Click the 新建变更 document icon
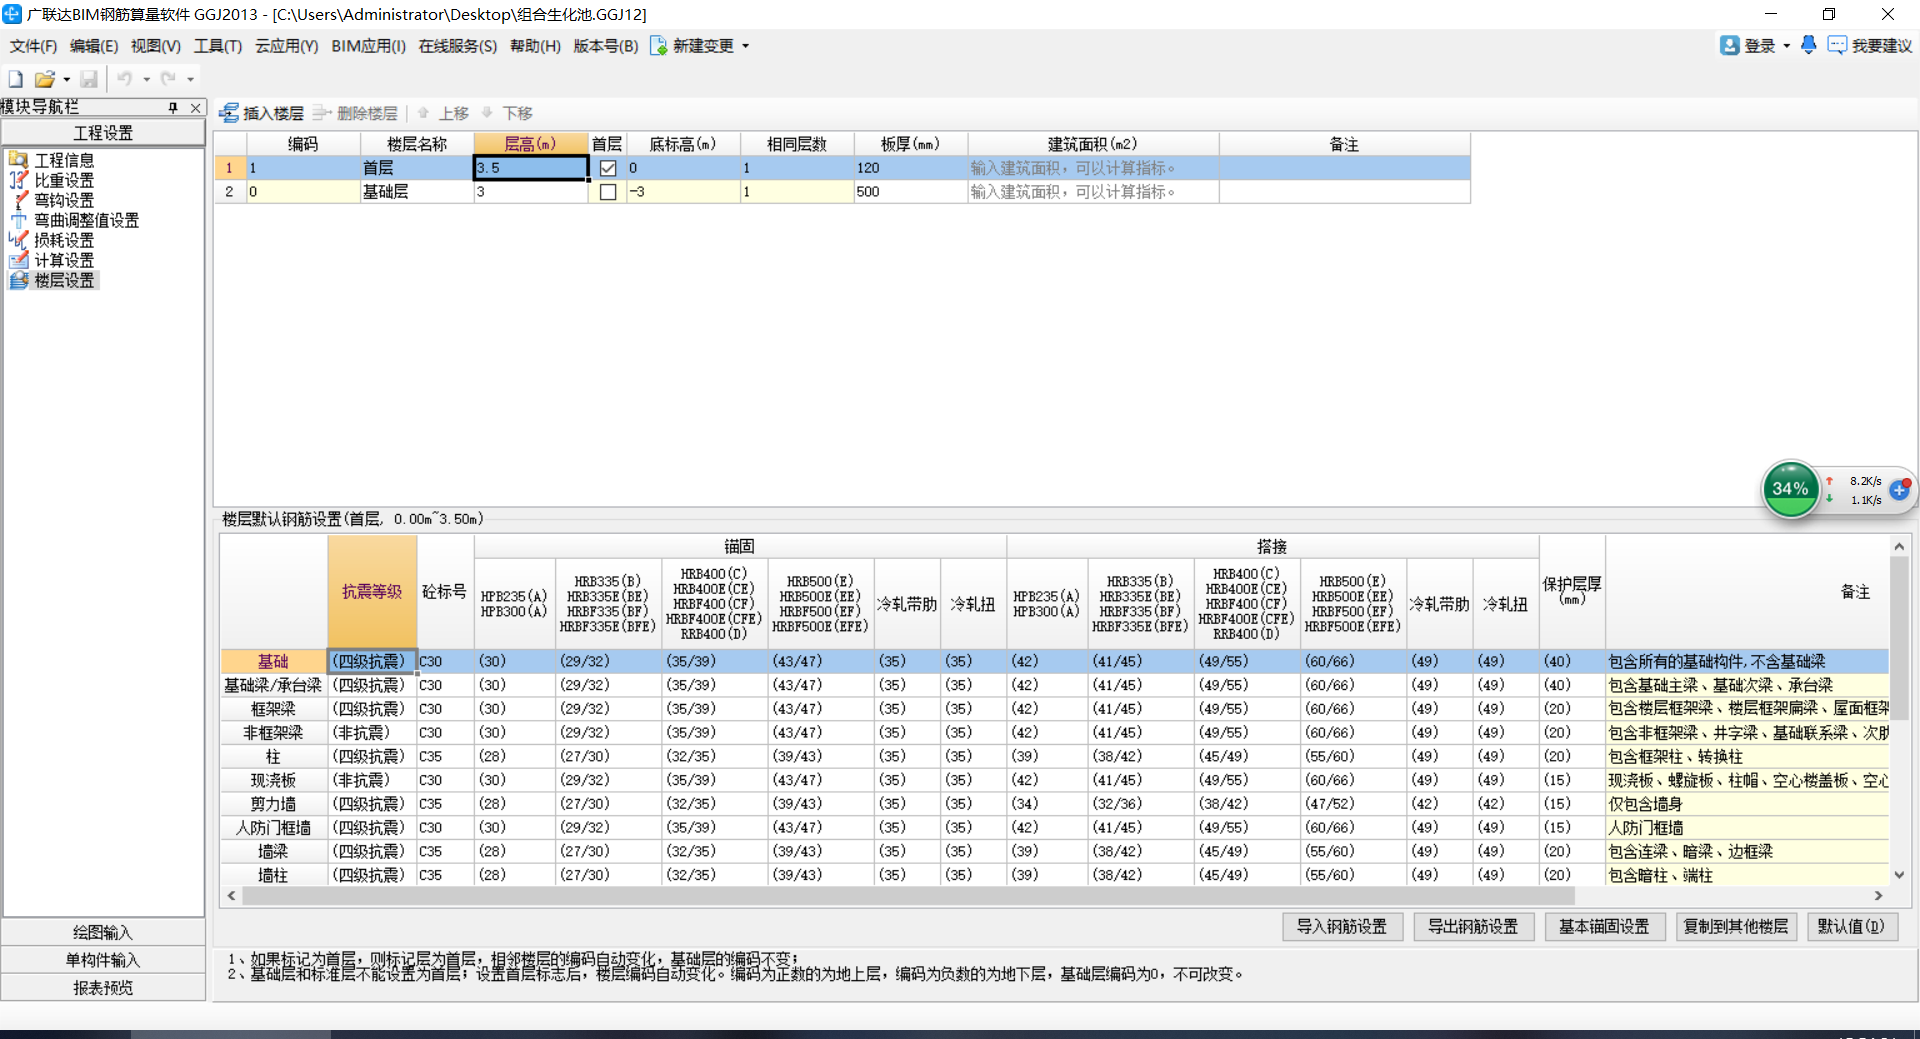Screen dimensions: 1920x1039 pos(658,46)
